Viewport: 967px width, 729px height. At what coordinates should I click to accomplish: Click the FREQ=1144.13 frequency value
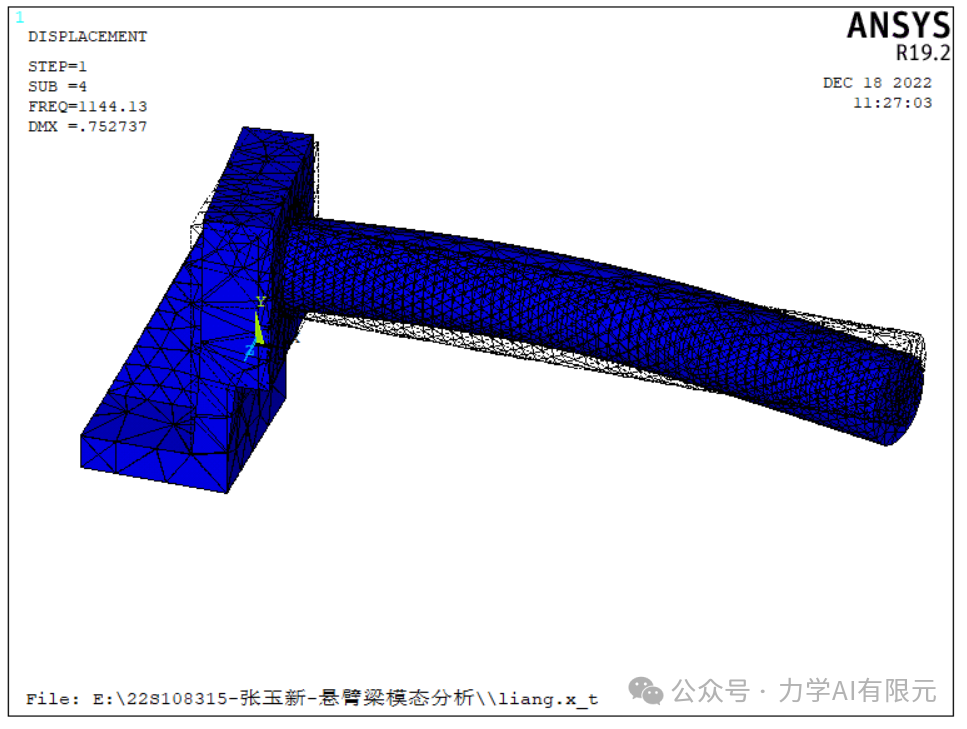tap(87, 106)
